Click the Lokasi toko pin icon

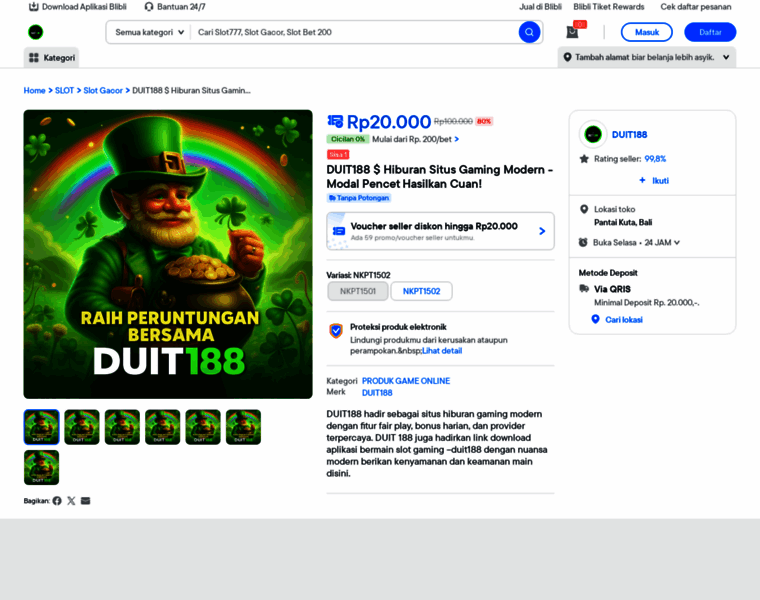coord(584,209)
